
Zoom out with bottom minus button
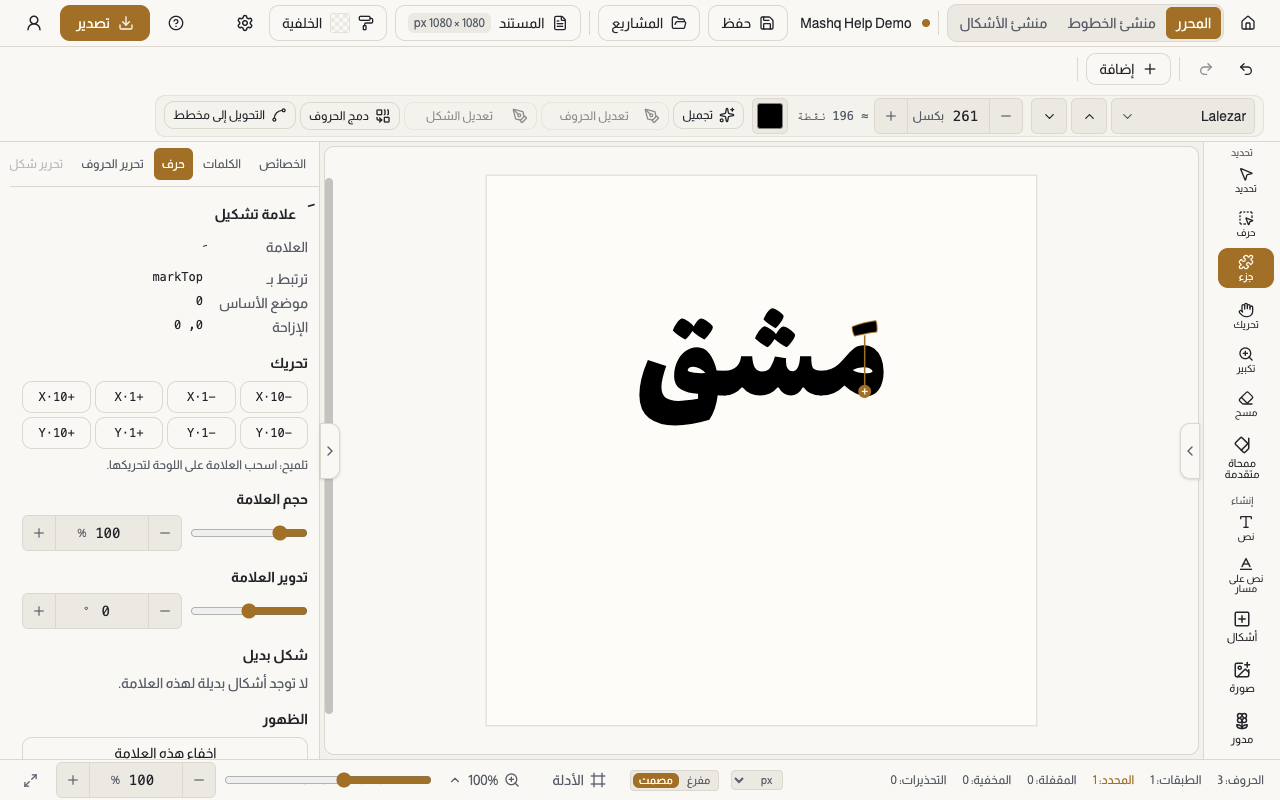(199, 780)
